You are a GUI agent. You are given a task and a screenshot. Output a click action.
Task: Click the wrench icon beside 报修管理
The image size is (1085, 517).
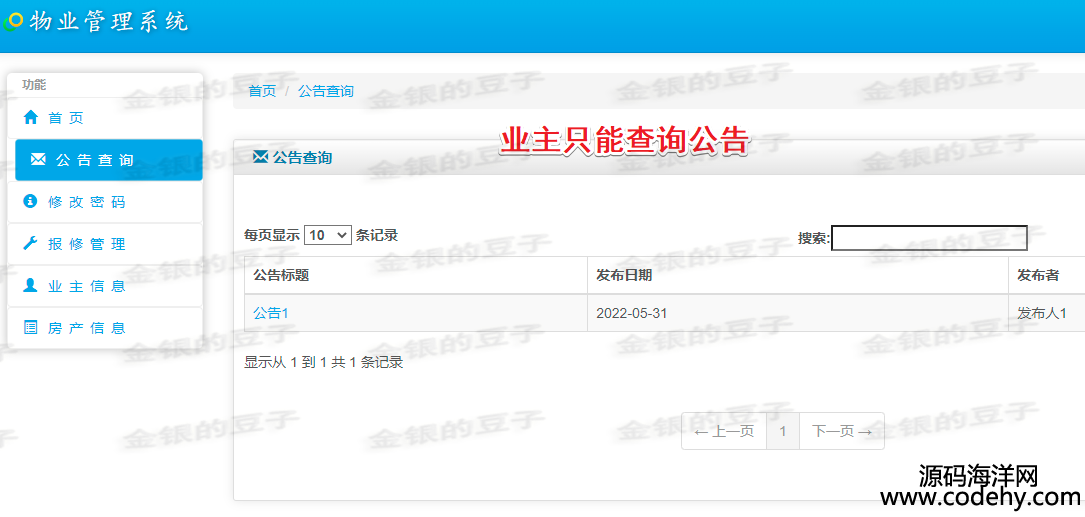click(30, 244)
